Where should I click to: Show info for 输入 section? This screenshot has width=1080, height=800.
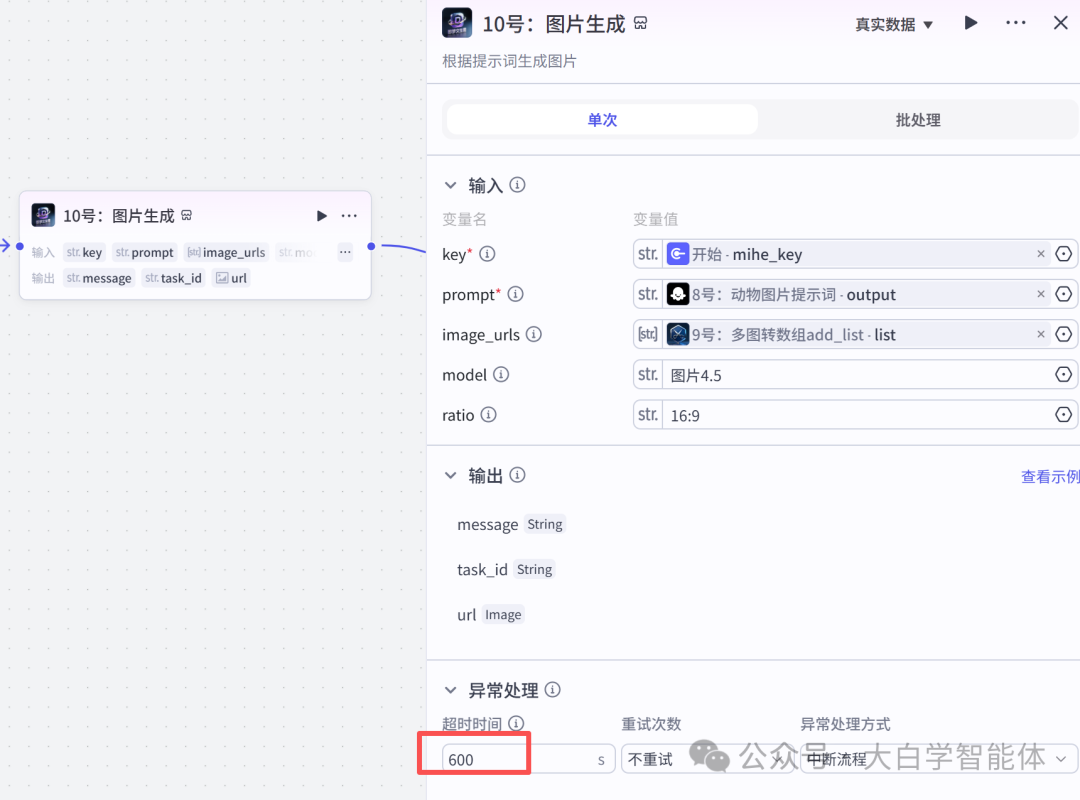click(x=517, y=185)
